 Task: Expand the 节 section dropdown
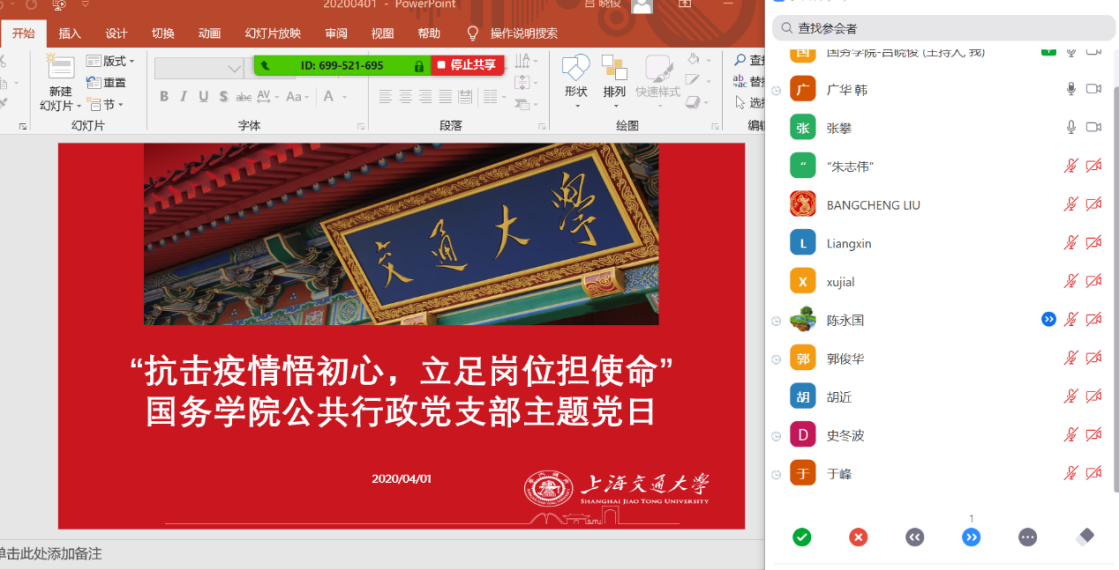(x=106, y=104)
